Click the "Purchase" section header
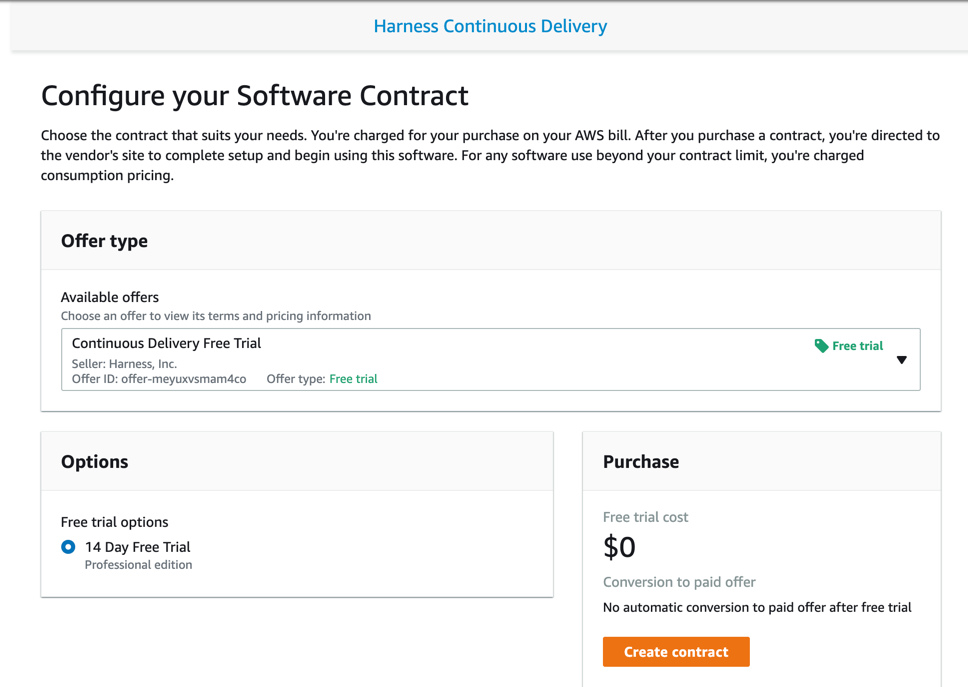The image size is (968, 687). [641, 462]
